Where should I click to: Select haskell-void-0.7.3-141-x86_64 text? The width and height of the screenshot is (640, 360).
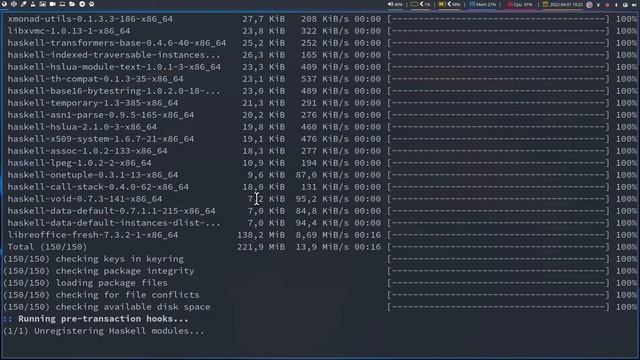tap(85, 199)
